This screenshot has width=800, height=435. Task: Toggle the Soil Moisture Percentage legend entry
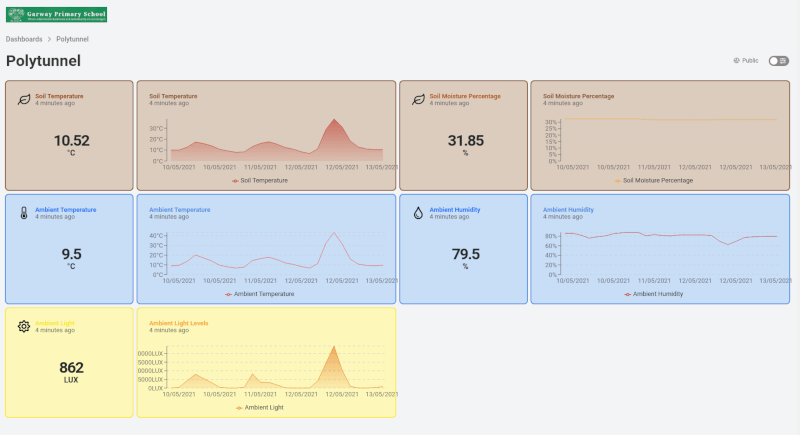pyautogui.click(x=654, y=181)
